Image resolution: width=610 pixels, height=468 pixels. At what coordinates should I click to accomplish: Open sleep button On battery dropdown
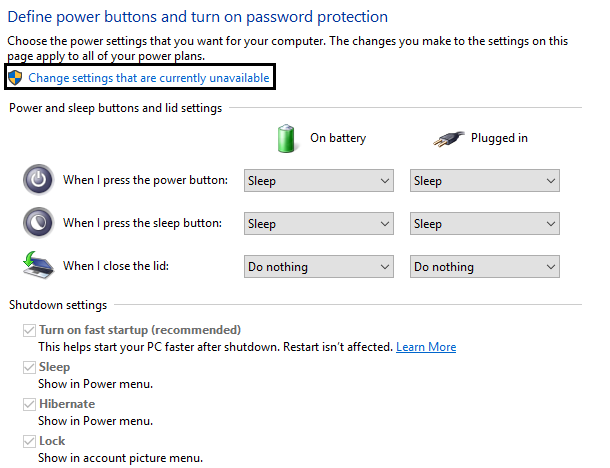point(319,224)
